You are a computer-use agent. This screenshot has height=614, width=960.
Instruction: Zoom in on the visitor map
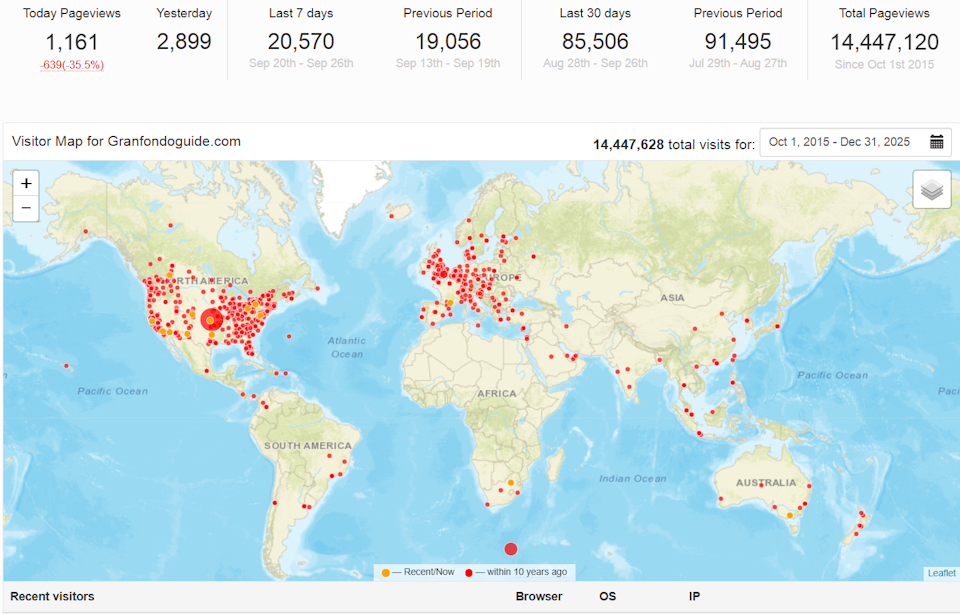[x=26, y=183]
